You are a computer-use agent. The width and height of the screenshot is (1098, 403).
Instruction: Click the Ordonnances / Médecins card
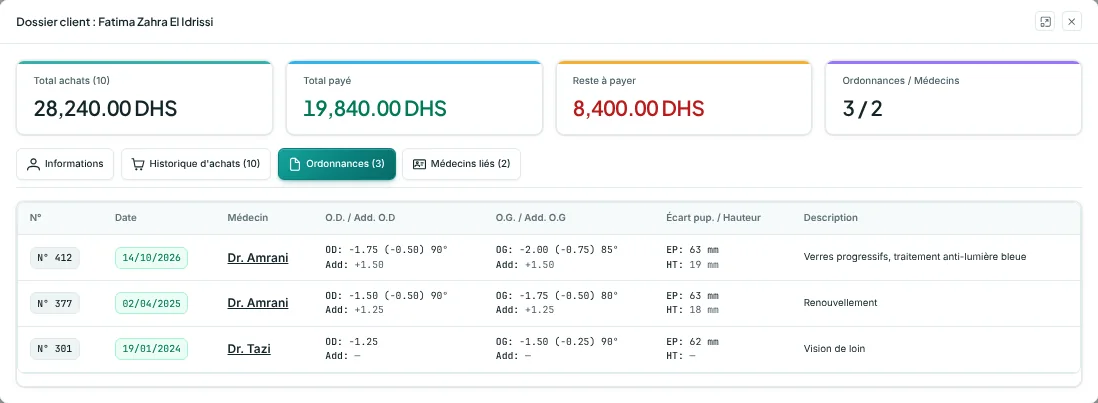tap(953, 97)
